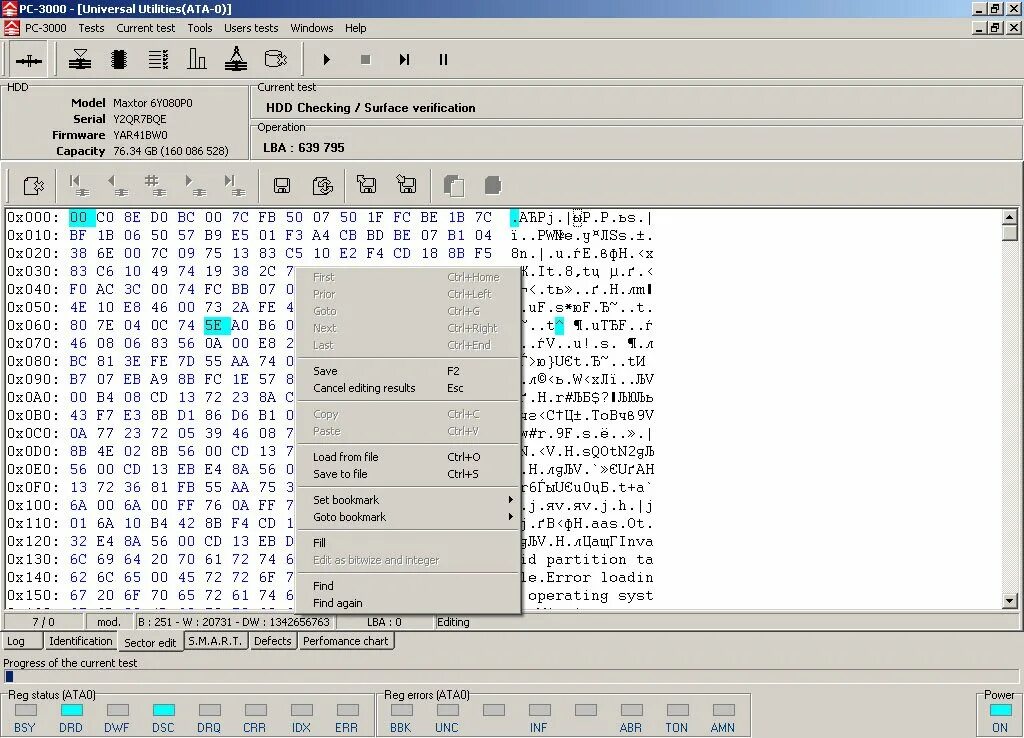Open the S.M.A.R.T. tab
The height and width of the screenshot is (738, 1024).
pyautogui.click(x=215, y=641)
